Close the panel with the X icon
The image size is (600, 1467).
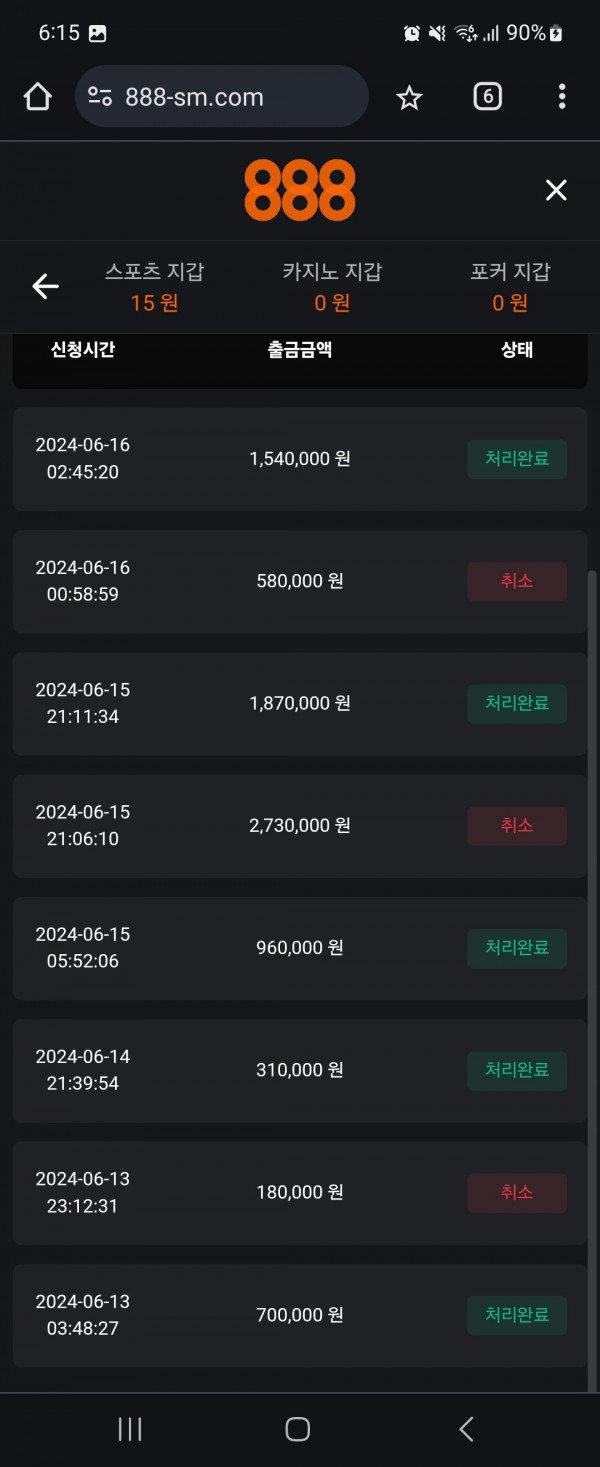(556, 190)
